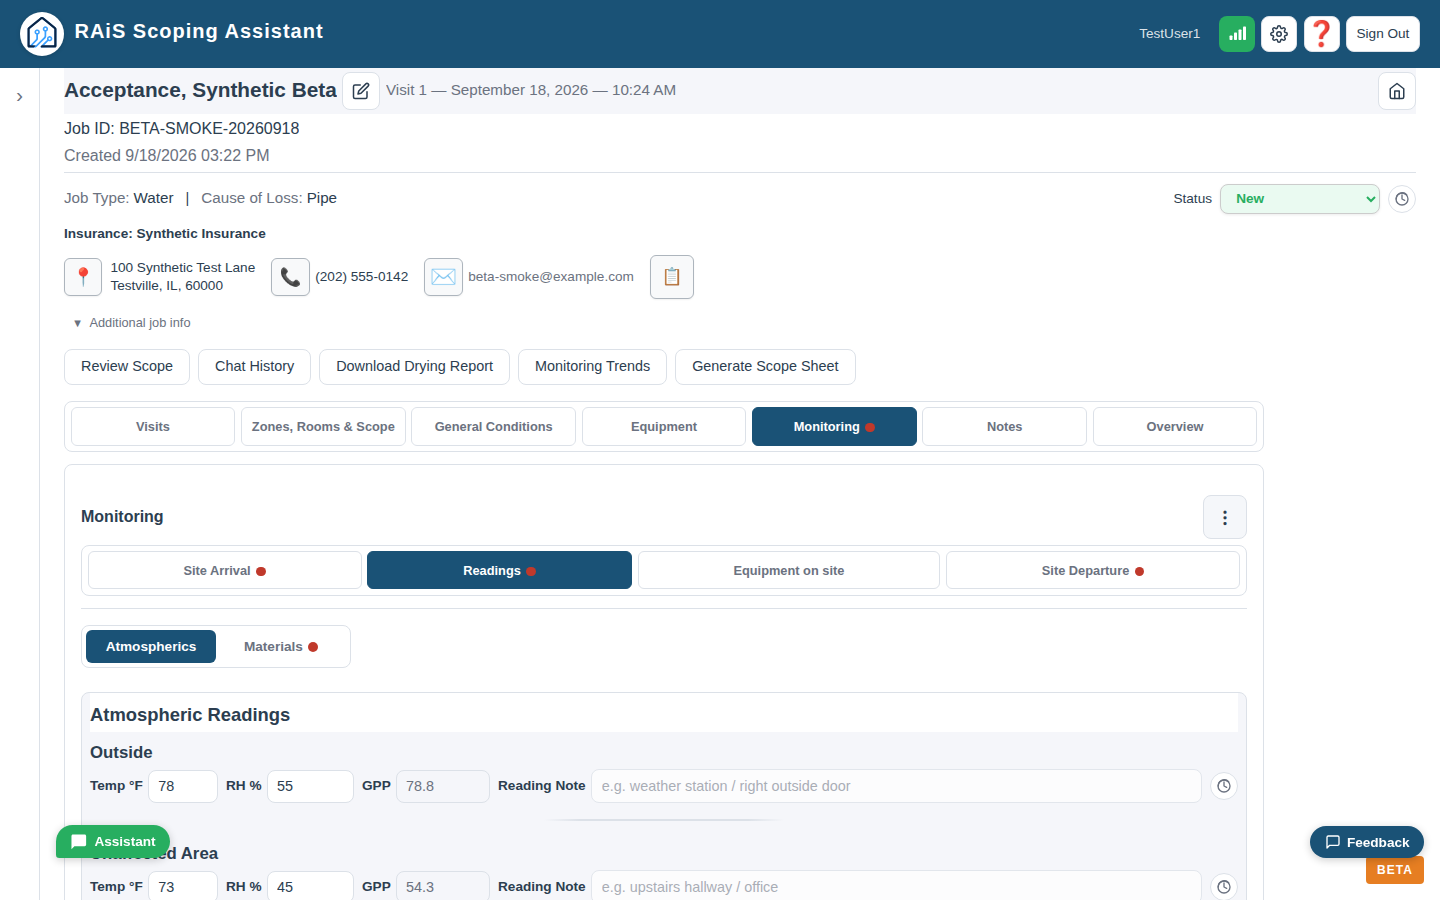1440x900 pixels.
Task: Click Download Drying Report
Action: click(x=415, y=367)
